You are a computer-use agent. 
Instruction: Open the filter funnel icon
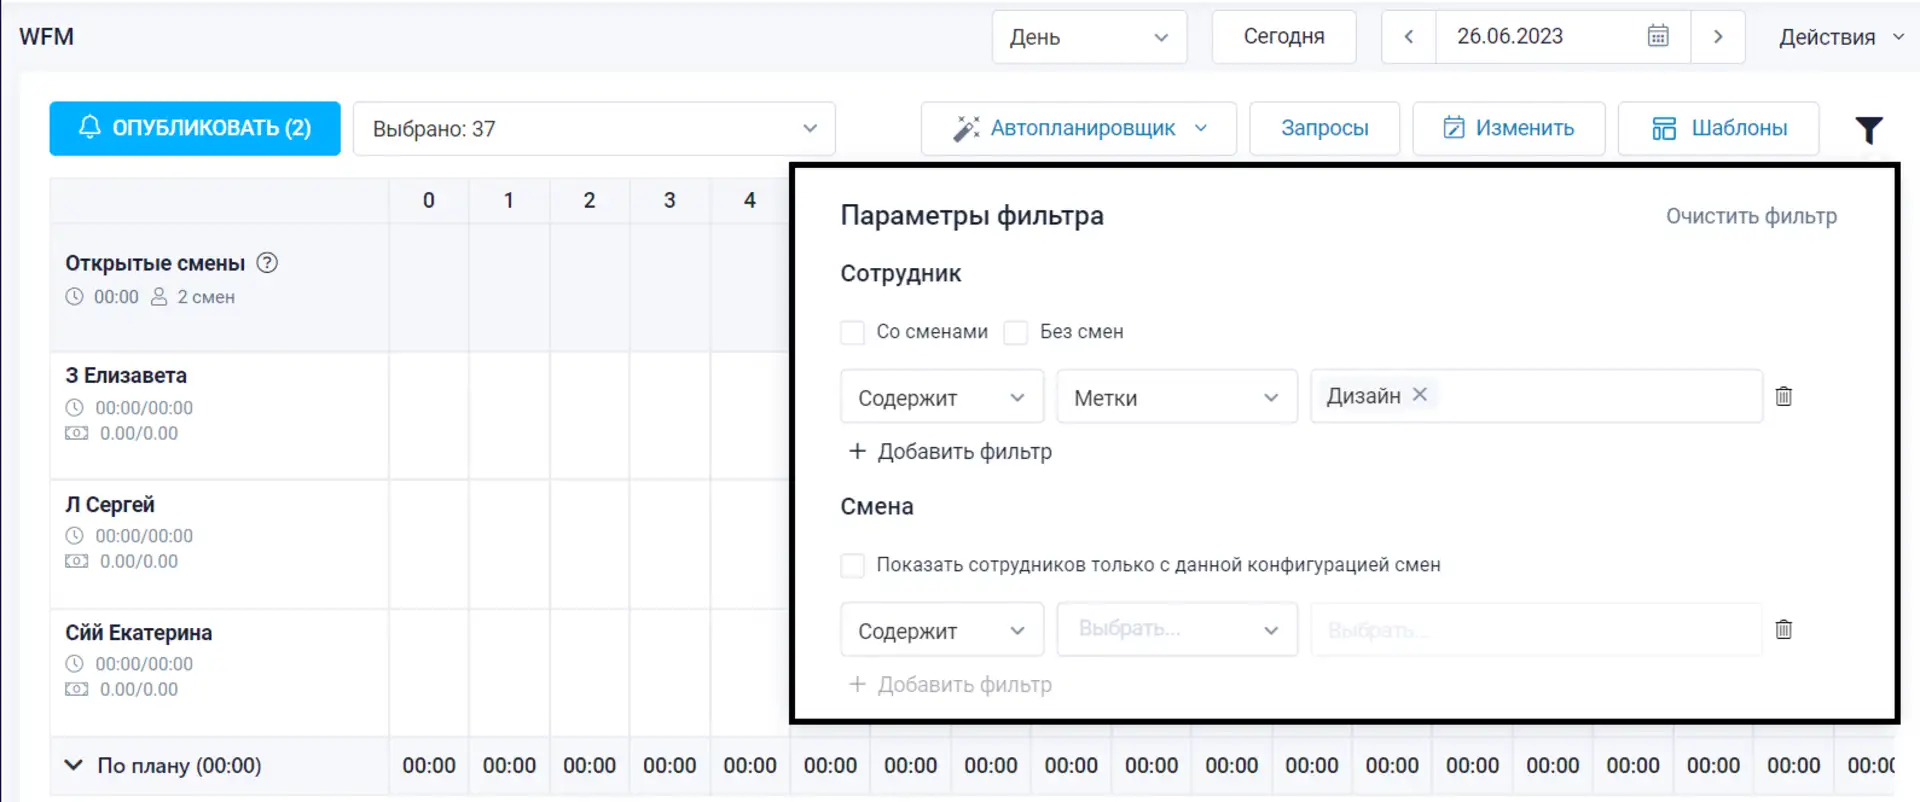click(1869, 130)
